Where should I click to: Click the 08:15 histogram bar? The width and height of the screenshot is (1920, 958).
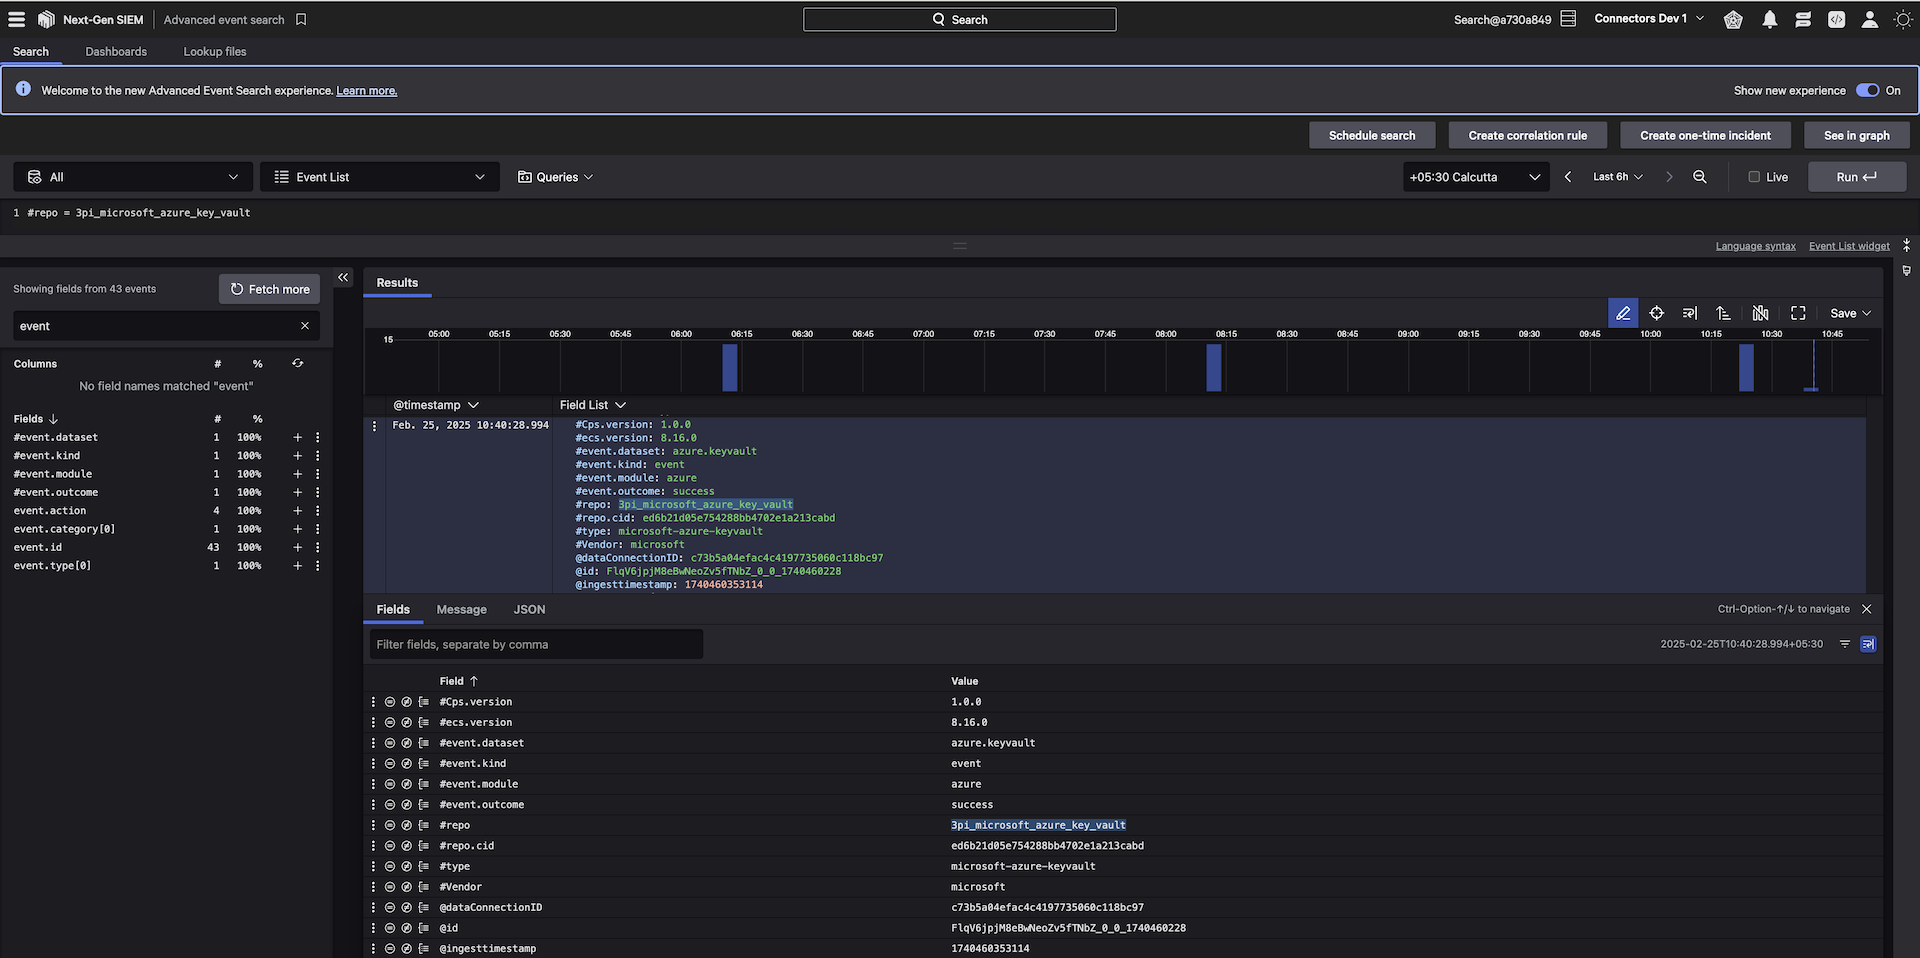[x=1213, y=367]
